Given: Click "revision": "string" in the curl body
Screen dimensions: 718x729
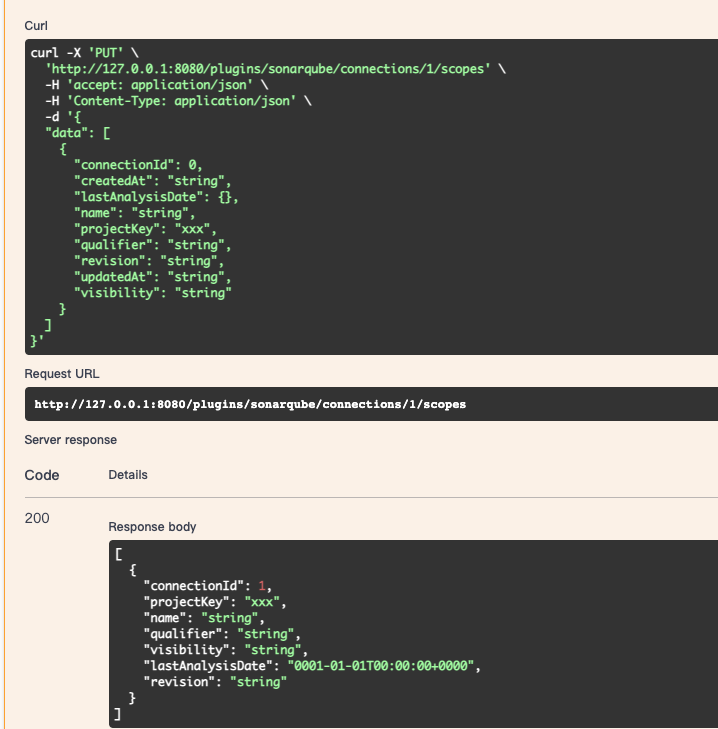Looking at the screenshot, I should (149, 261).
